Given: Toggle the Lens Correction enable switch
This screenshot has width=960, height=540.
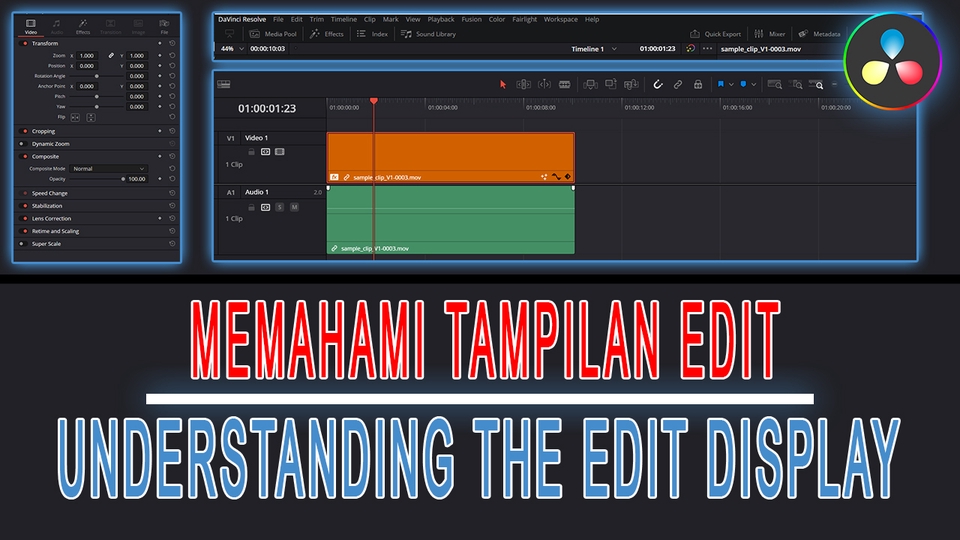Looking at the screenshot, I should (x=24, y=219).
